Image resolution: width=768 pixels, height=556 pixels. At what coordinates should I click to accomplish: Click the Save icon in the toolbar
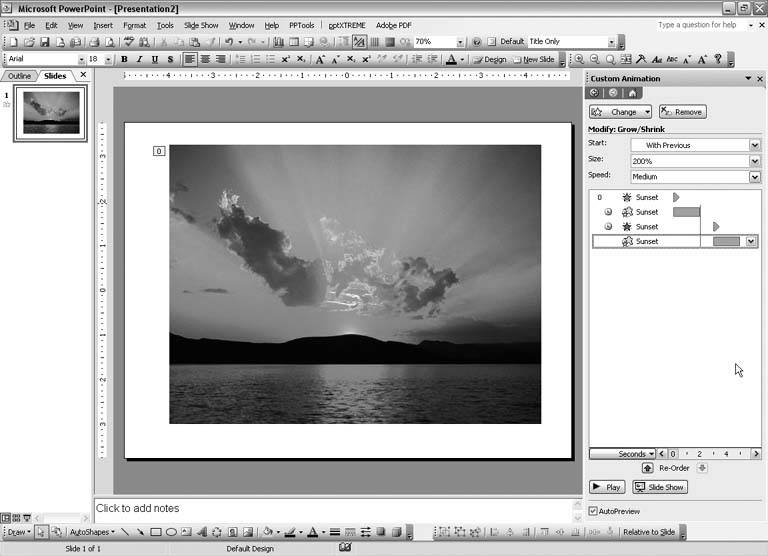click(x=45, y=43)
